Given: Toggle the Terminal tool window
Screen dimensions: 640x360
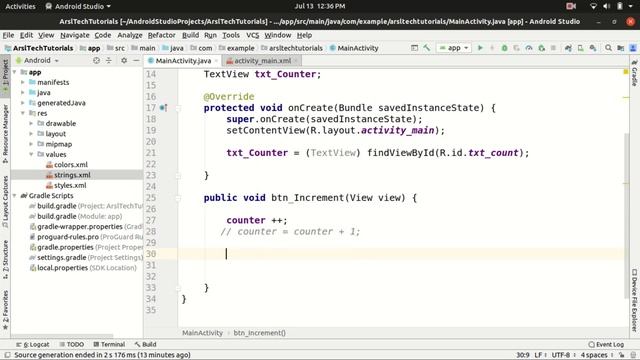Looking at the screenshot, I should tap(109, 344).
